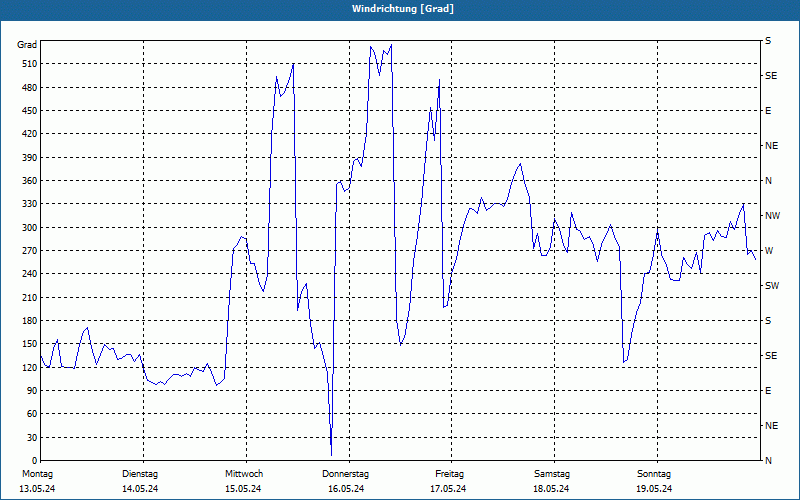Image resolution: width=800 pixels, height=500 pixels.
Task: Select the S compass label beside the 180 gridline
Action: (768, 320)
